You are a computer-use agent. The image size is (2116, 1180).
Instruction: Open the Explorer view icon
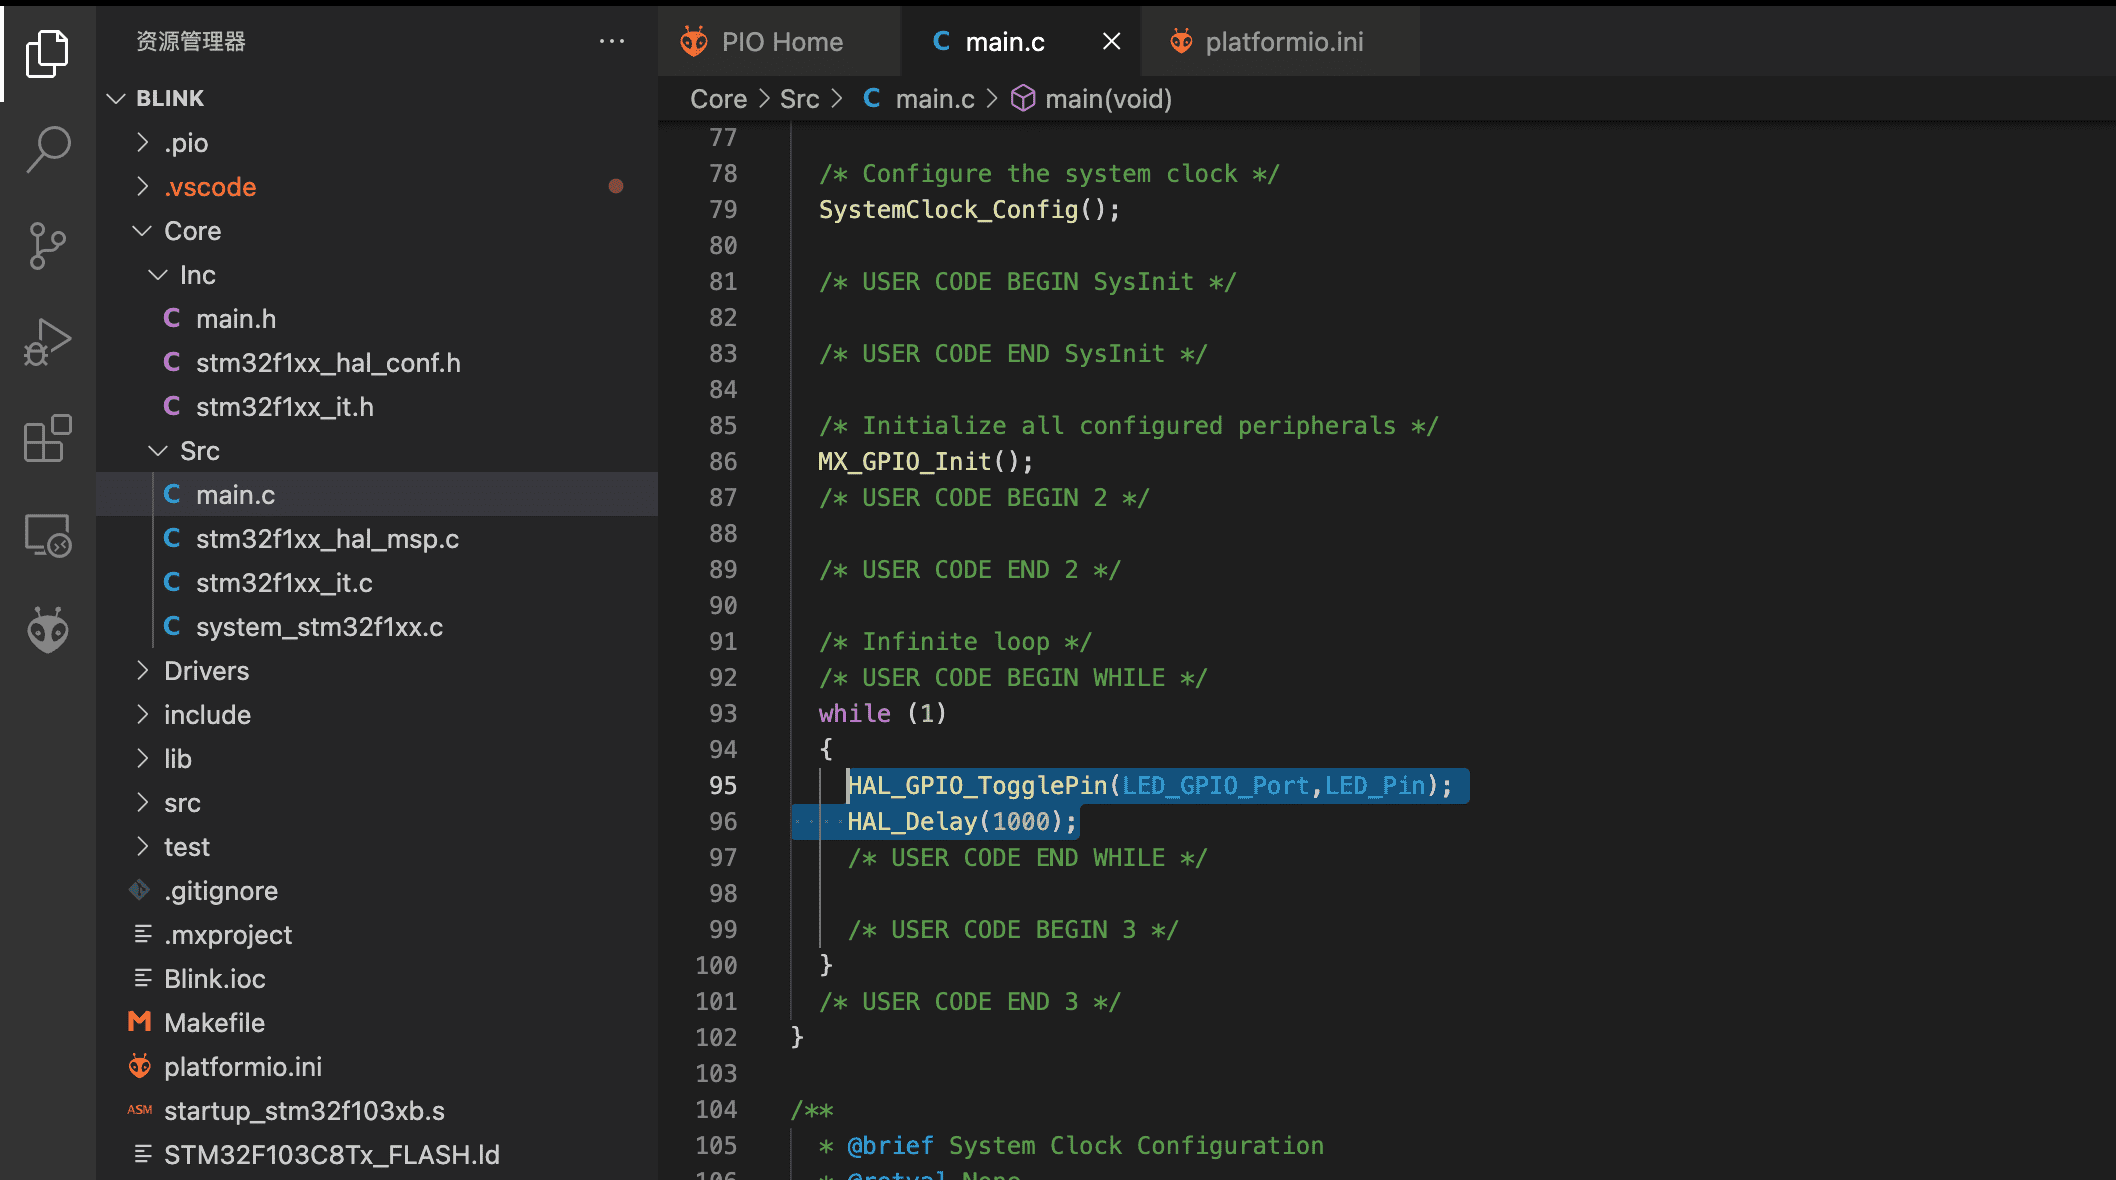pos(47,53)
